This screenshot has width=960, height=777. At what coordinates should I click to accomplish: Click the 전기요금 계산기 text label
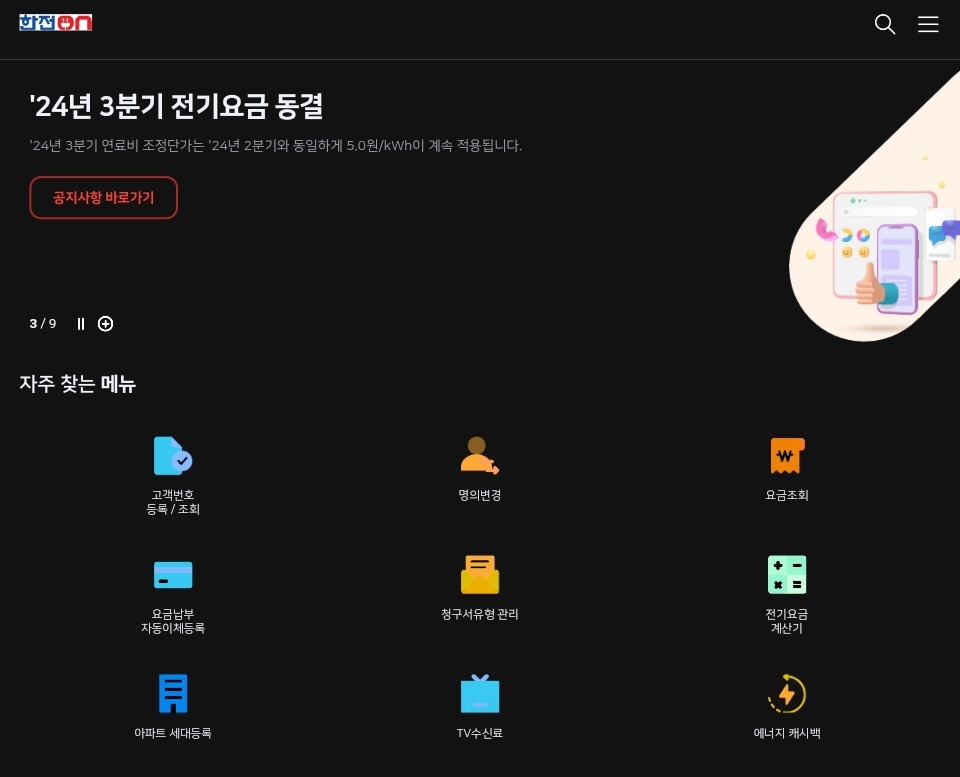click(787, 621)
